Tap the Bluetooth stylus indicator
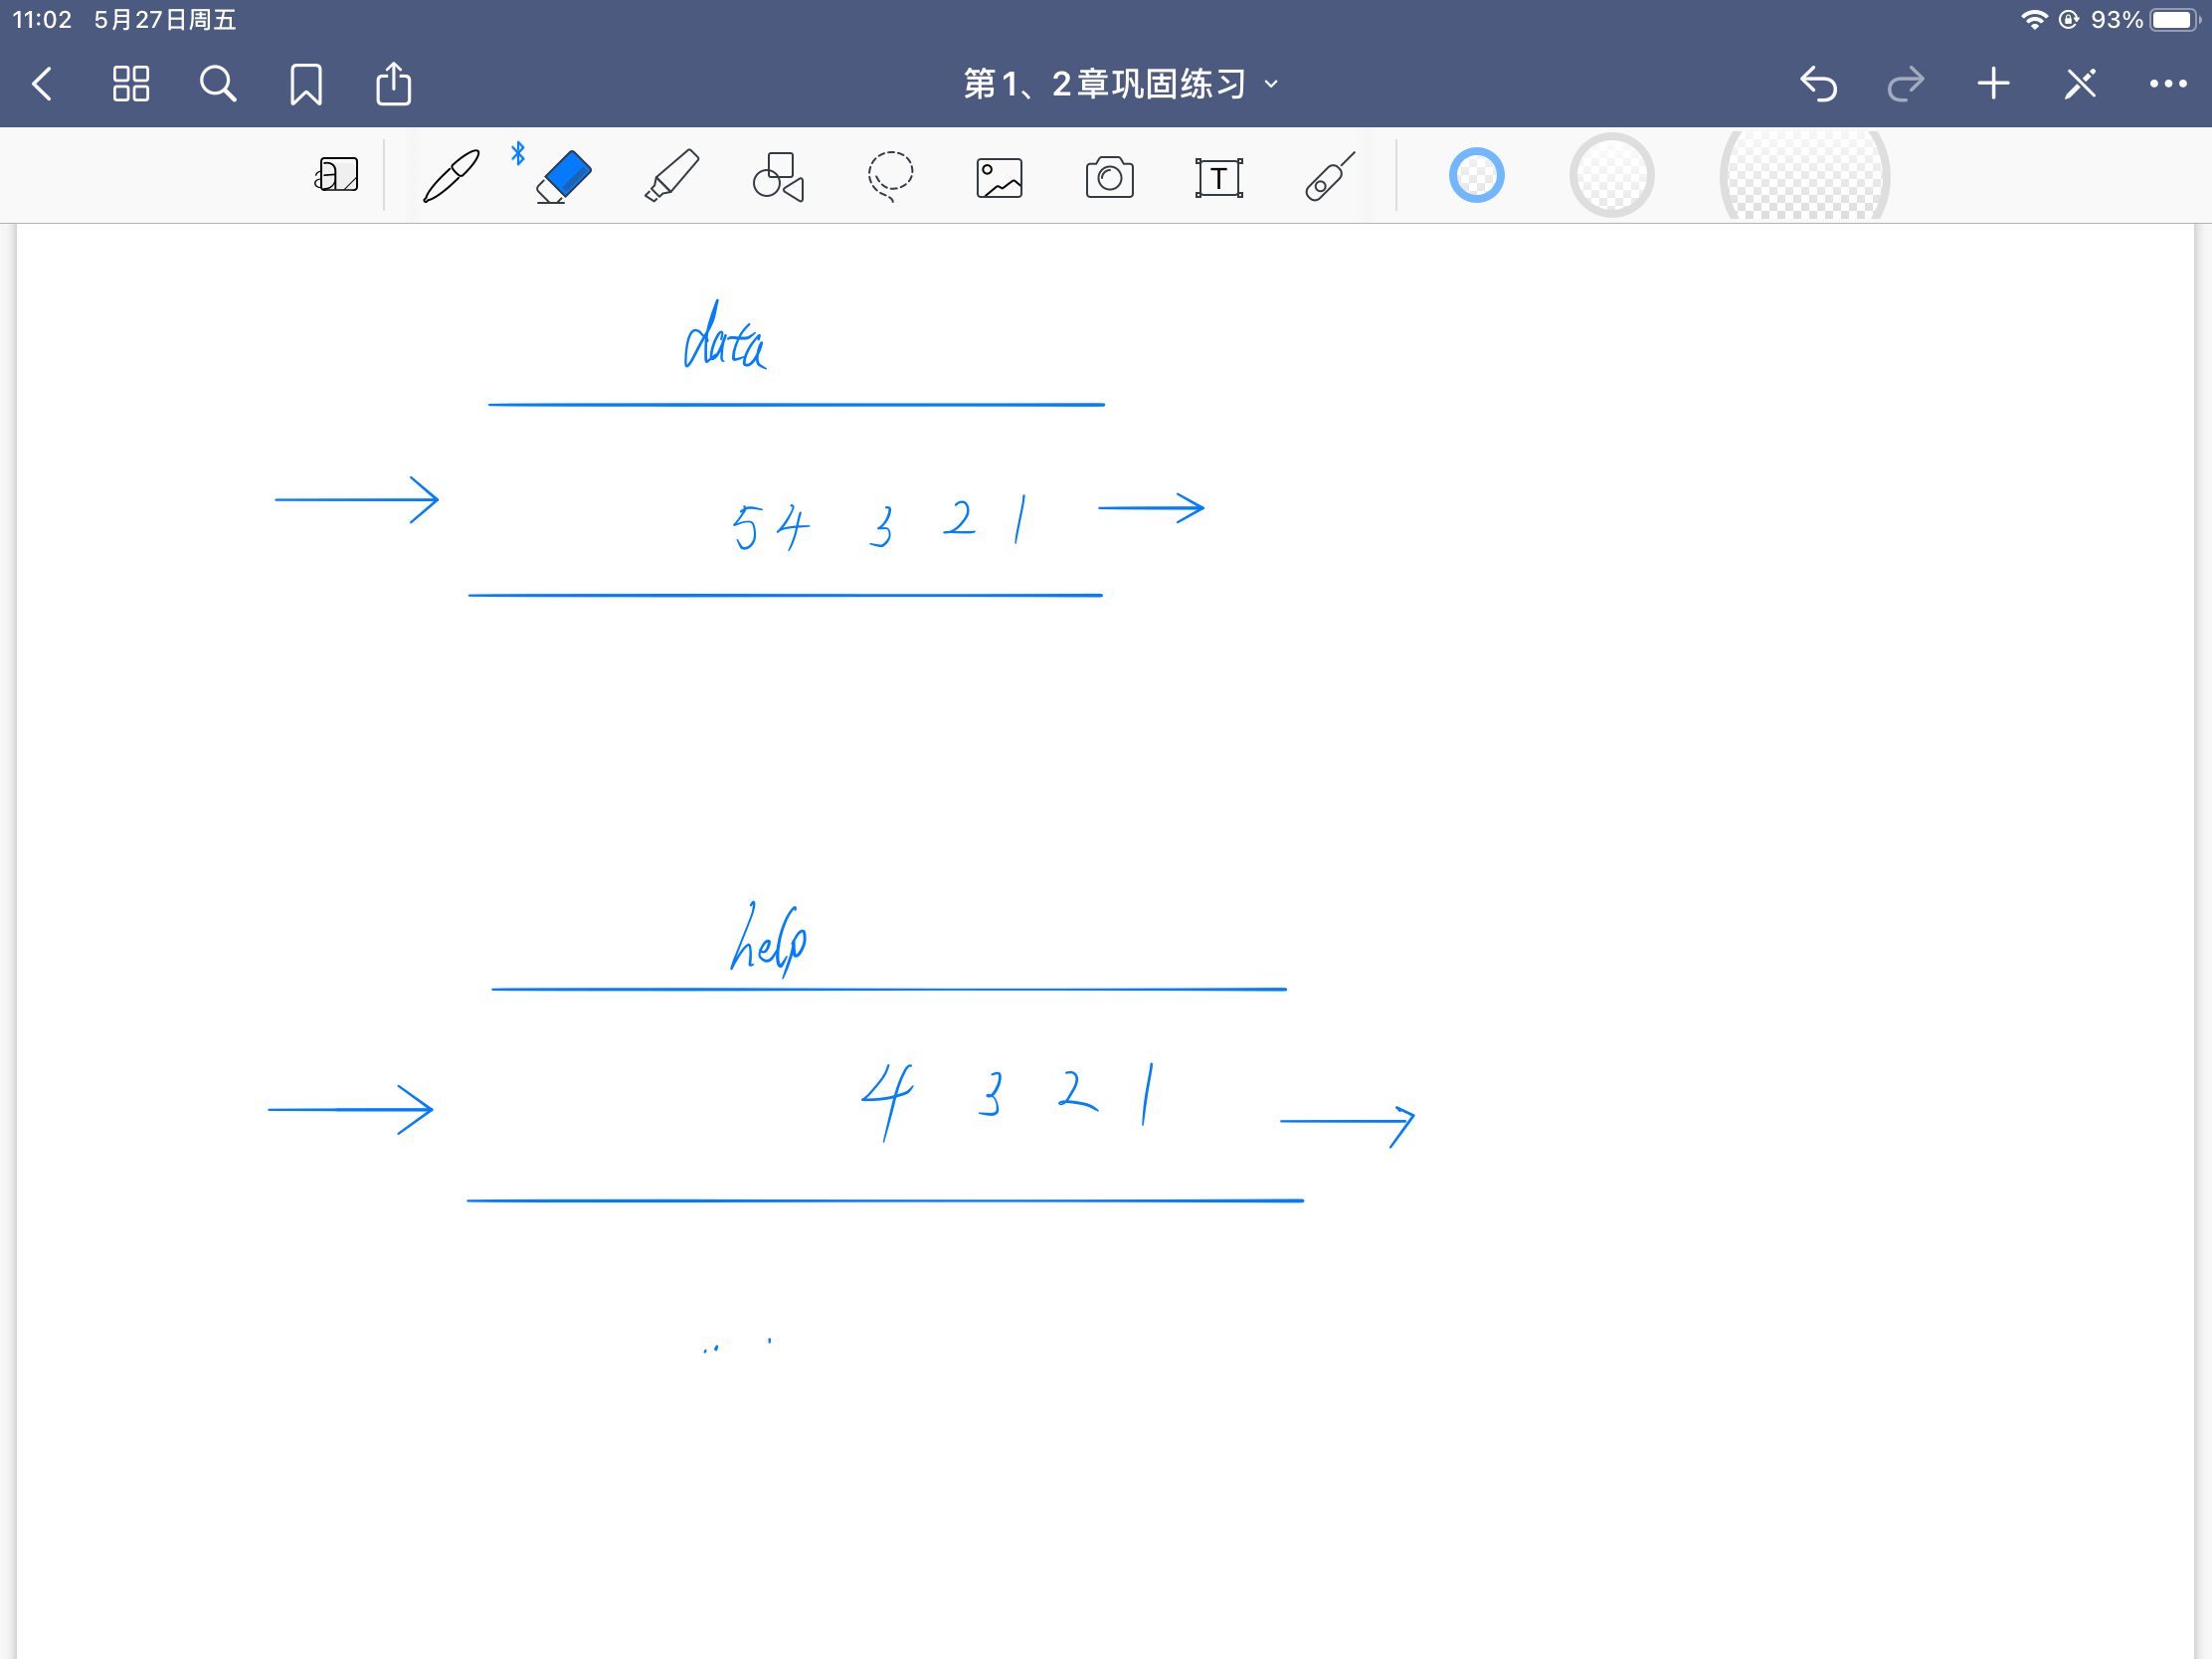Screen dimensions: 2212x1659 point(518,153)
